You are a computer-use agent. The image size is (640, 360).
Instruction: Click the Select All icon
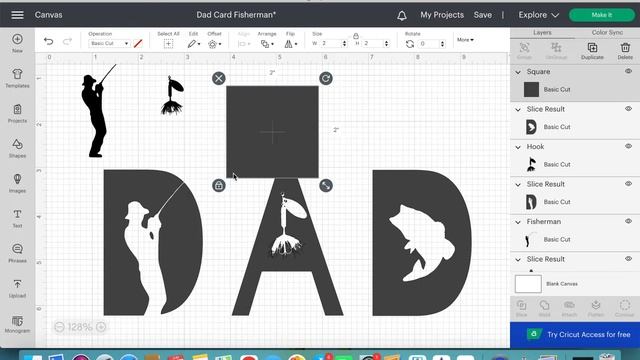[x=168, y=44]
